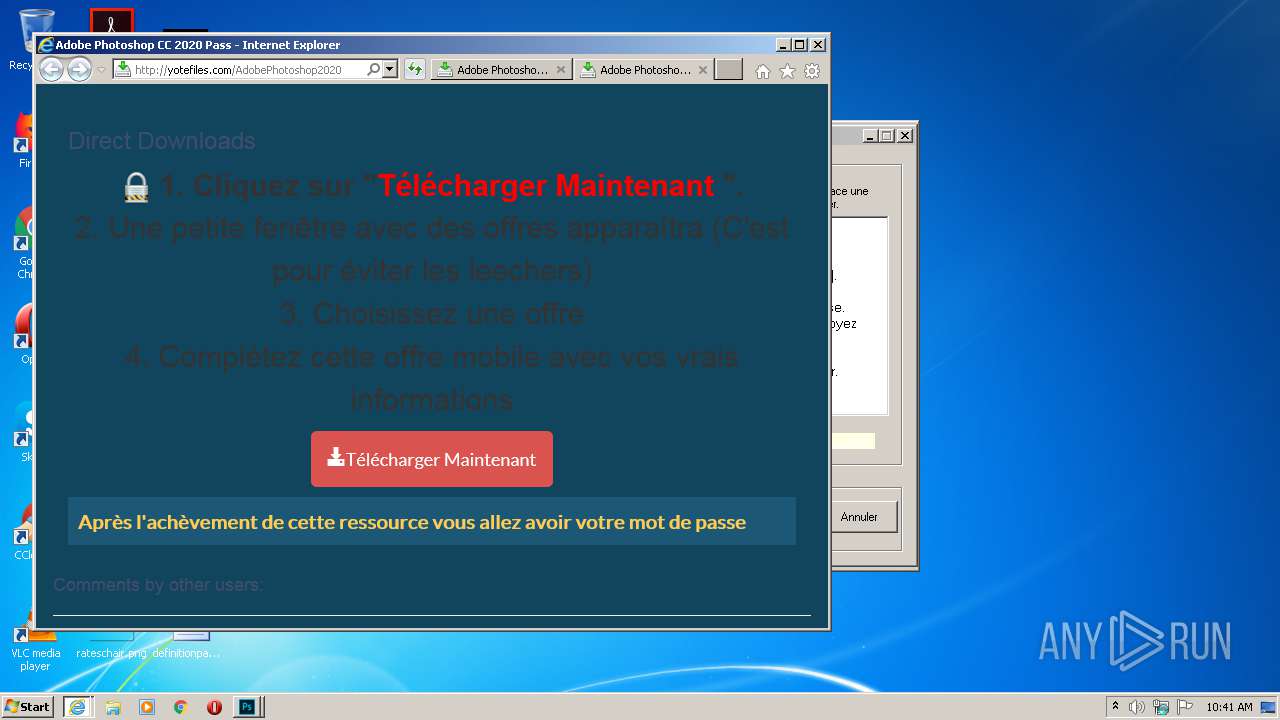The image size is (1280, 720).
Task: Maximize the Internet Explorer window
Action: click(799, 45)
